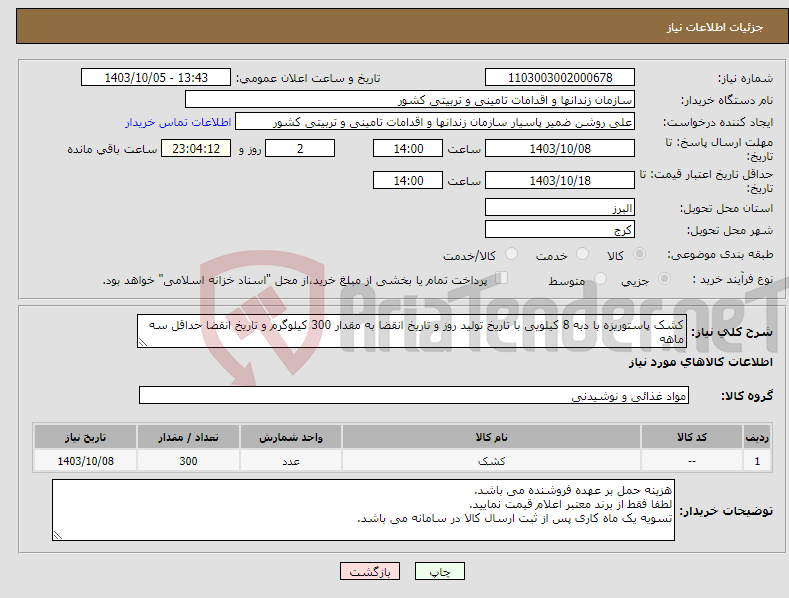Click the response deadline time 14:00 field
The image size is (789, 598).
click(408, 148)
